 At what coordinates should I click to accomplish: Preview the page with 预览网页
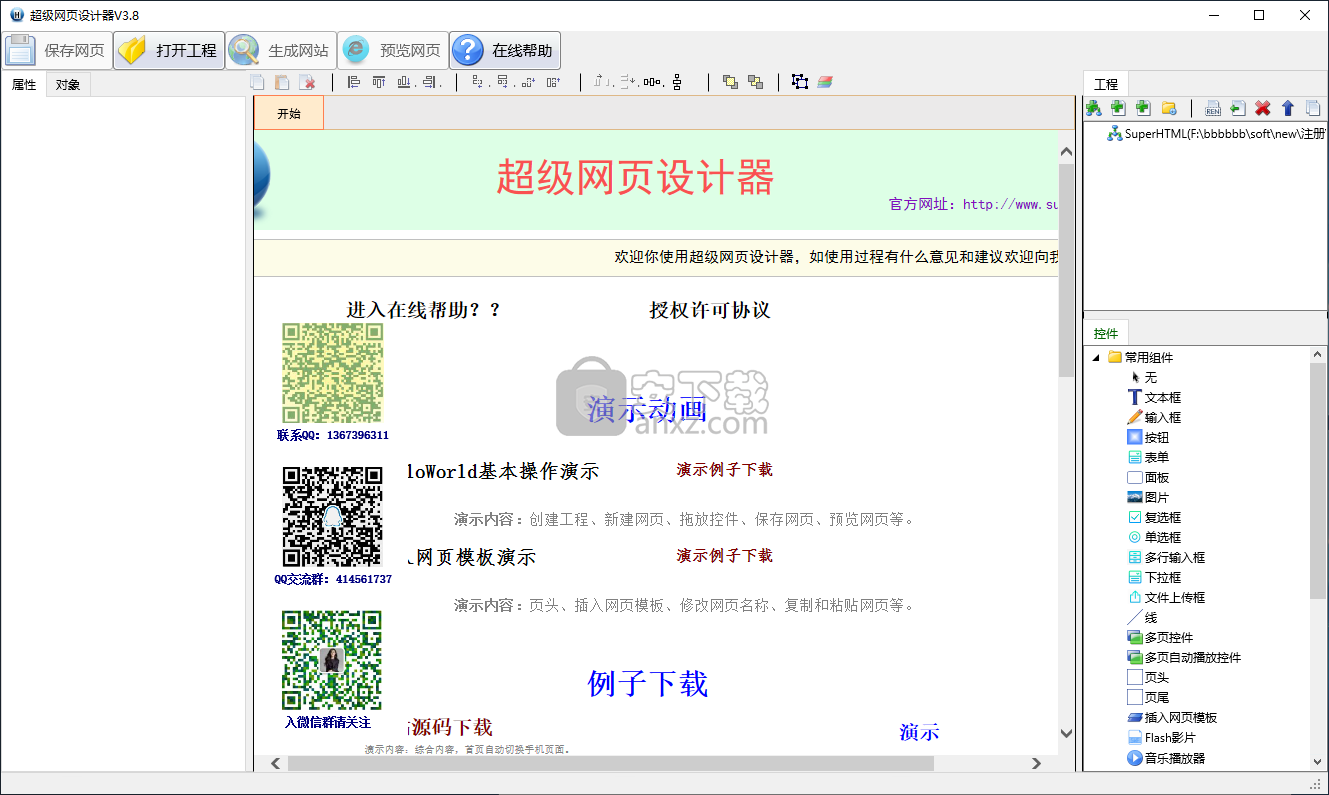click(392, 50)
